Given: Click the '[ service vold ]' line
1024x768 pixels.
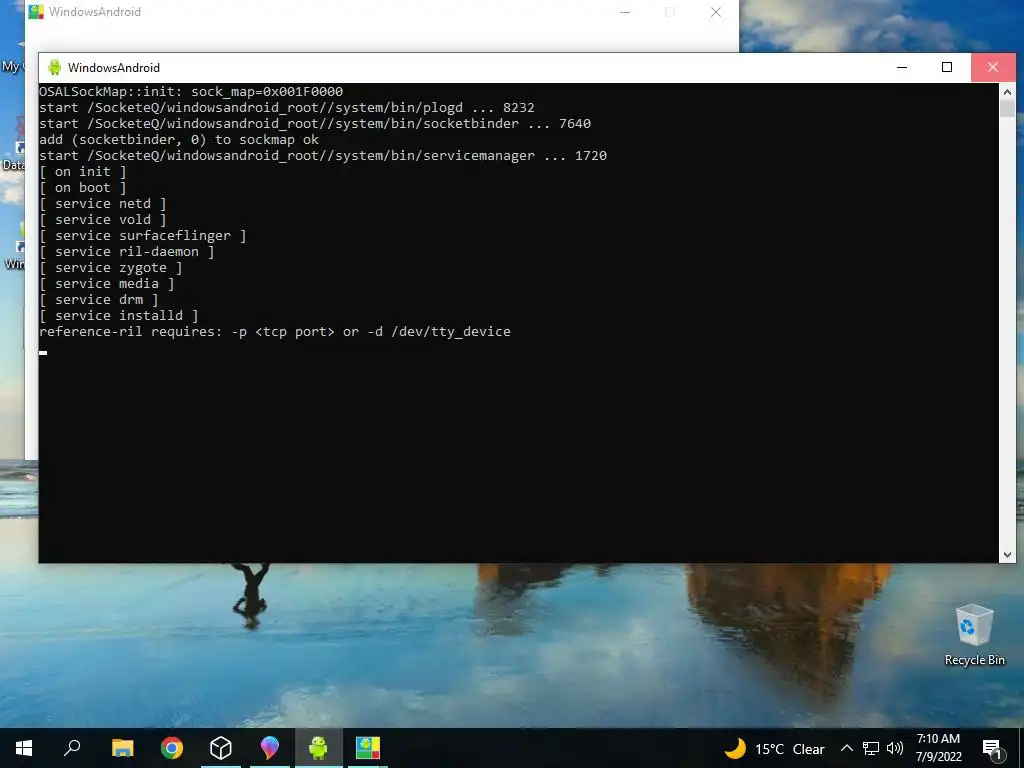Looking at the screenshot, I should 103,219.
